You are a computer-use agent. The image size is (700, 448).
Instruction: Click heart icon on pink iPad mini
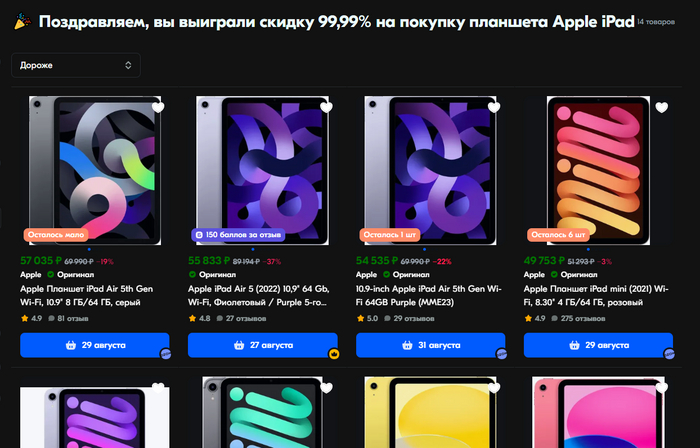point(662,107)
